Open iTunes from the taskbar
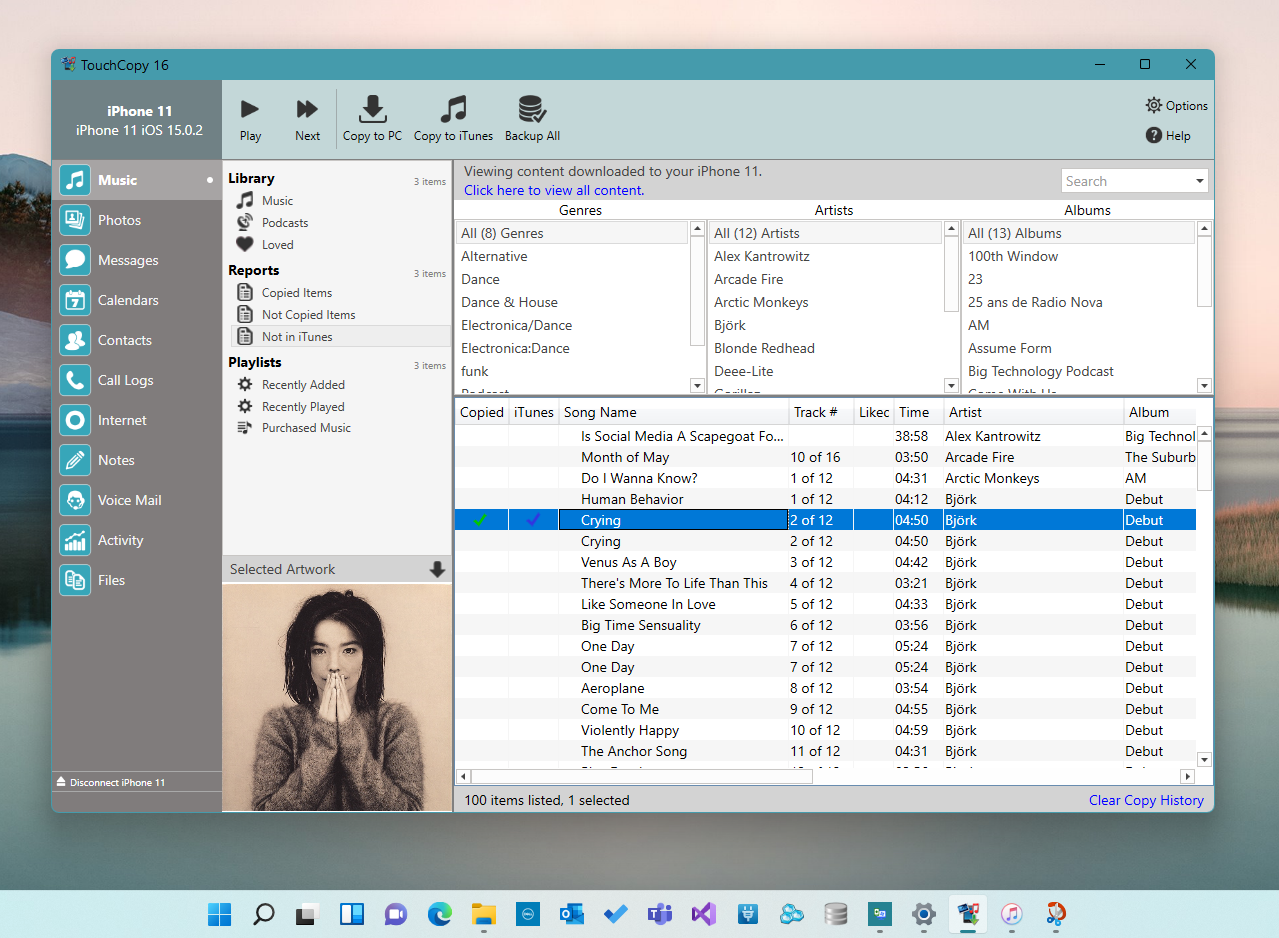1279x938 pixels. click(1012, 914)
